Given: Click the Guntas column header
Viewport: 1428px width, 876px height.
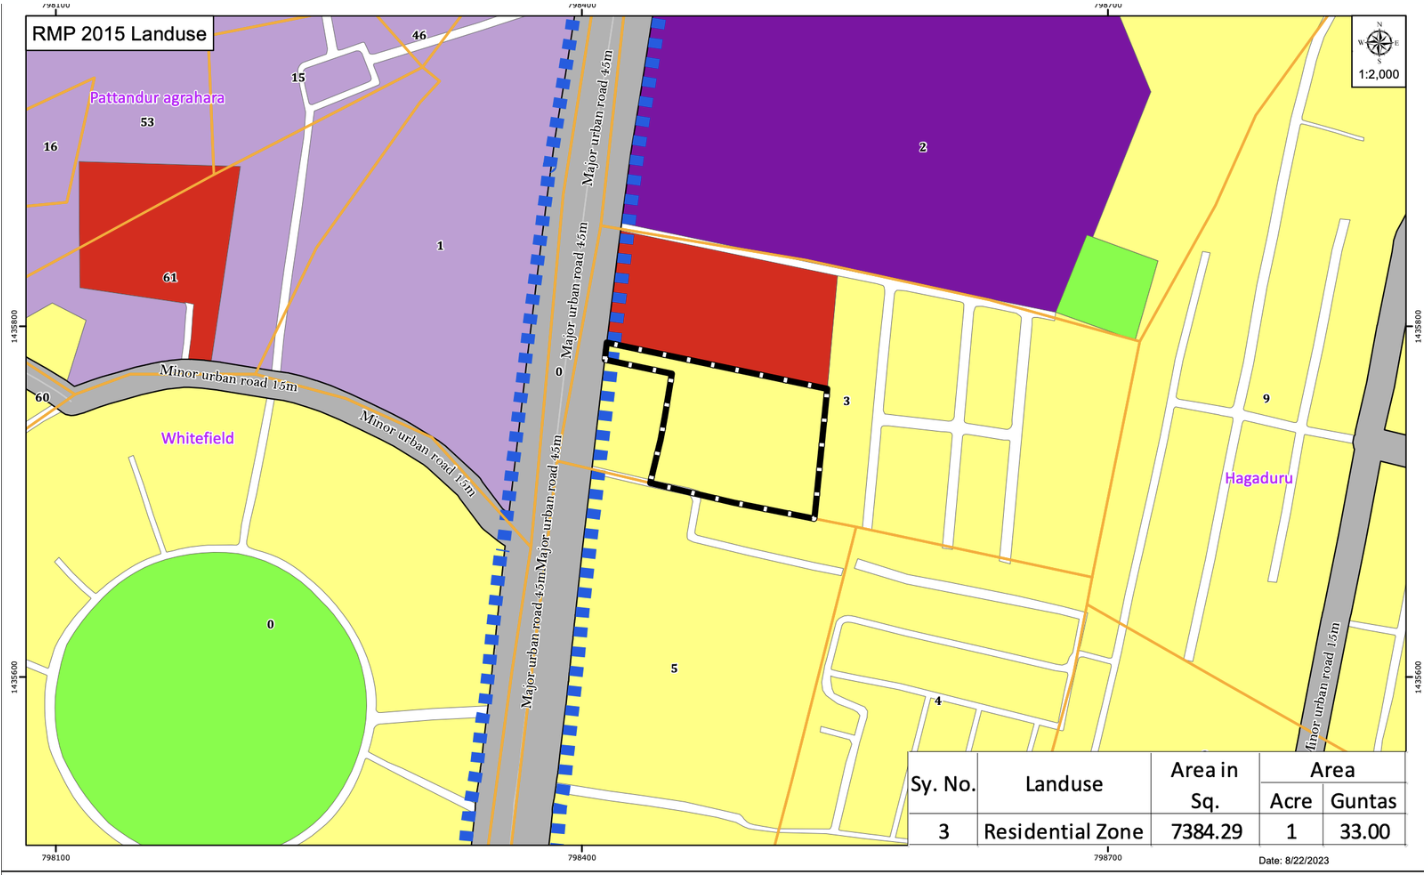Looking at the screenshot, I should (1363, 801).
